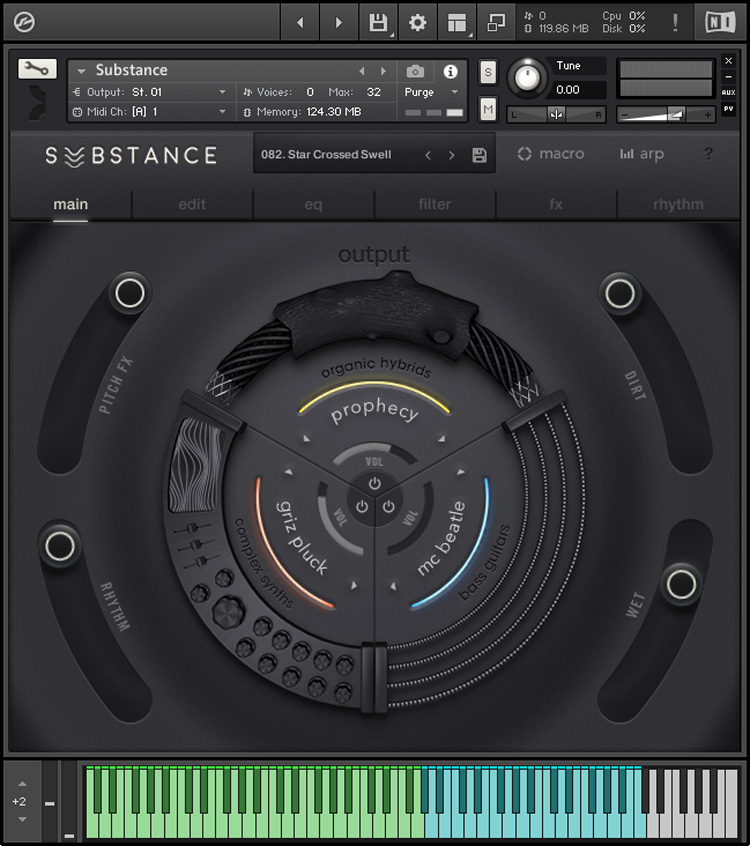Lower keyboard octave with down arrow

coord(22,819)
